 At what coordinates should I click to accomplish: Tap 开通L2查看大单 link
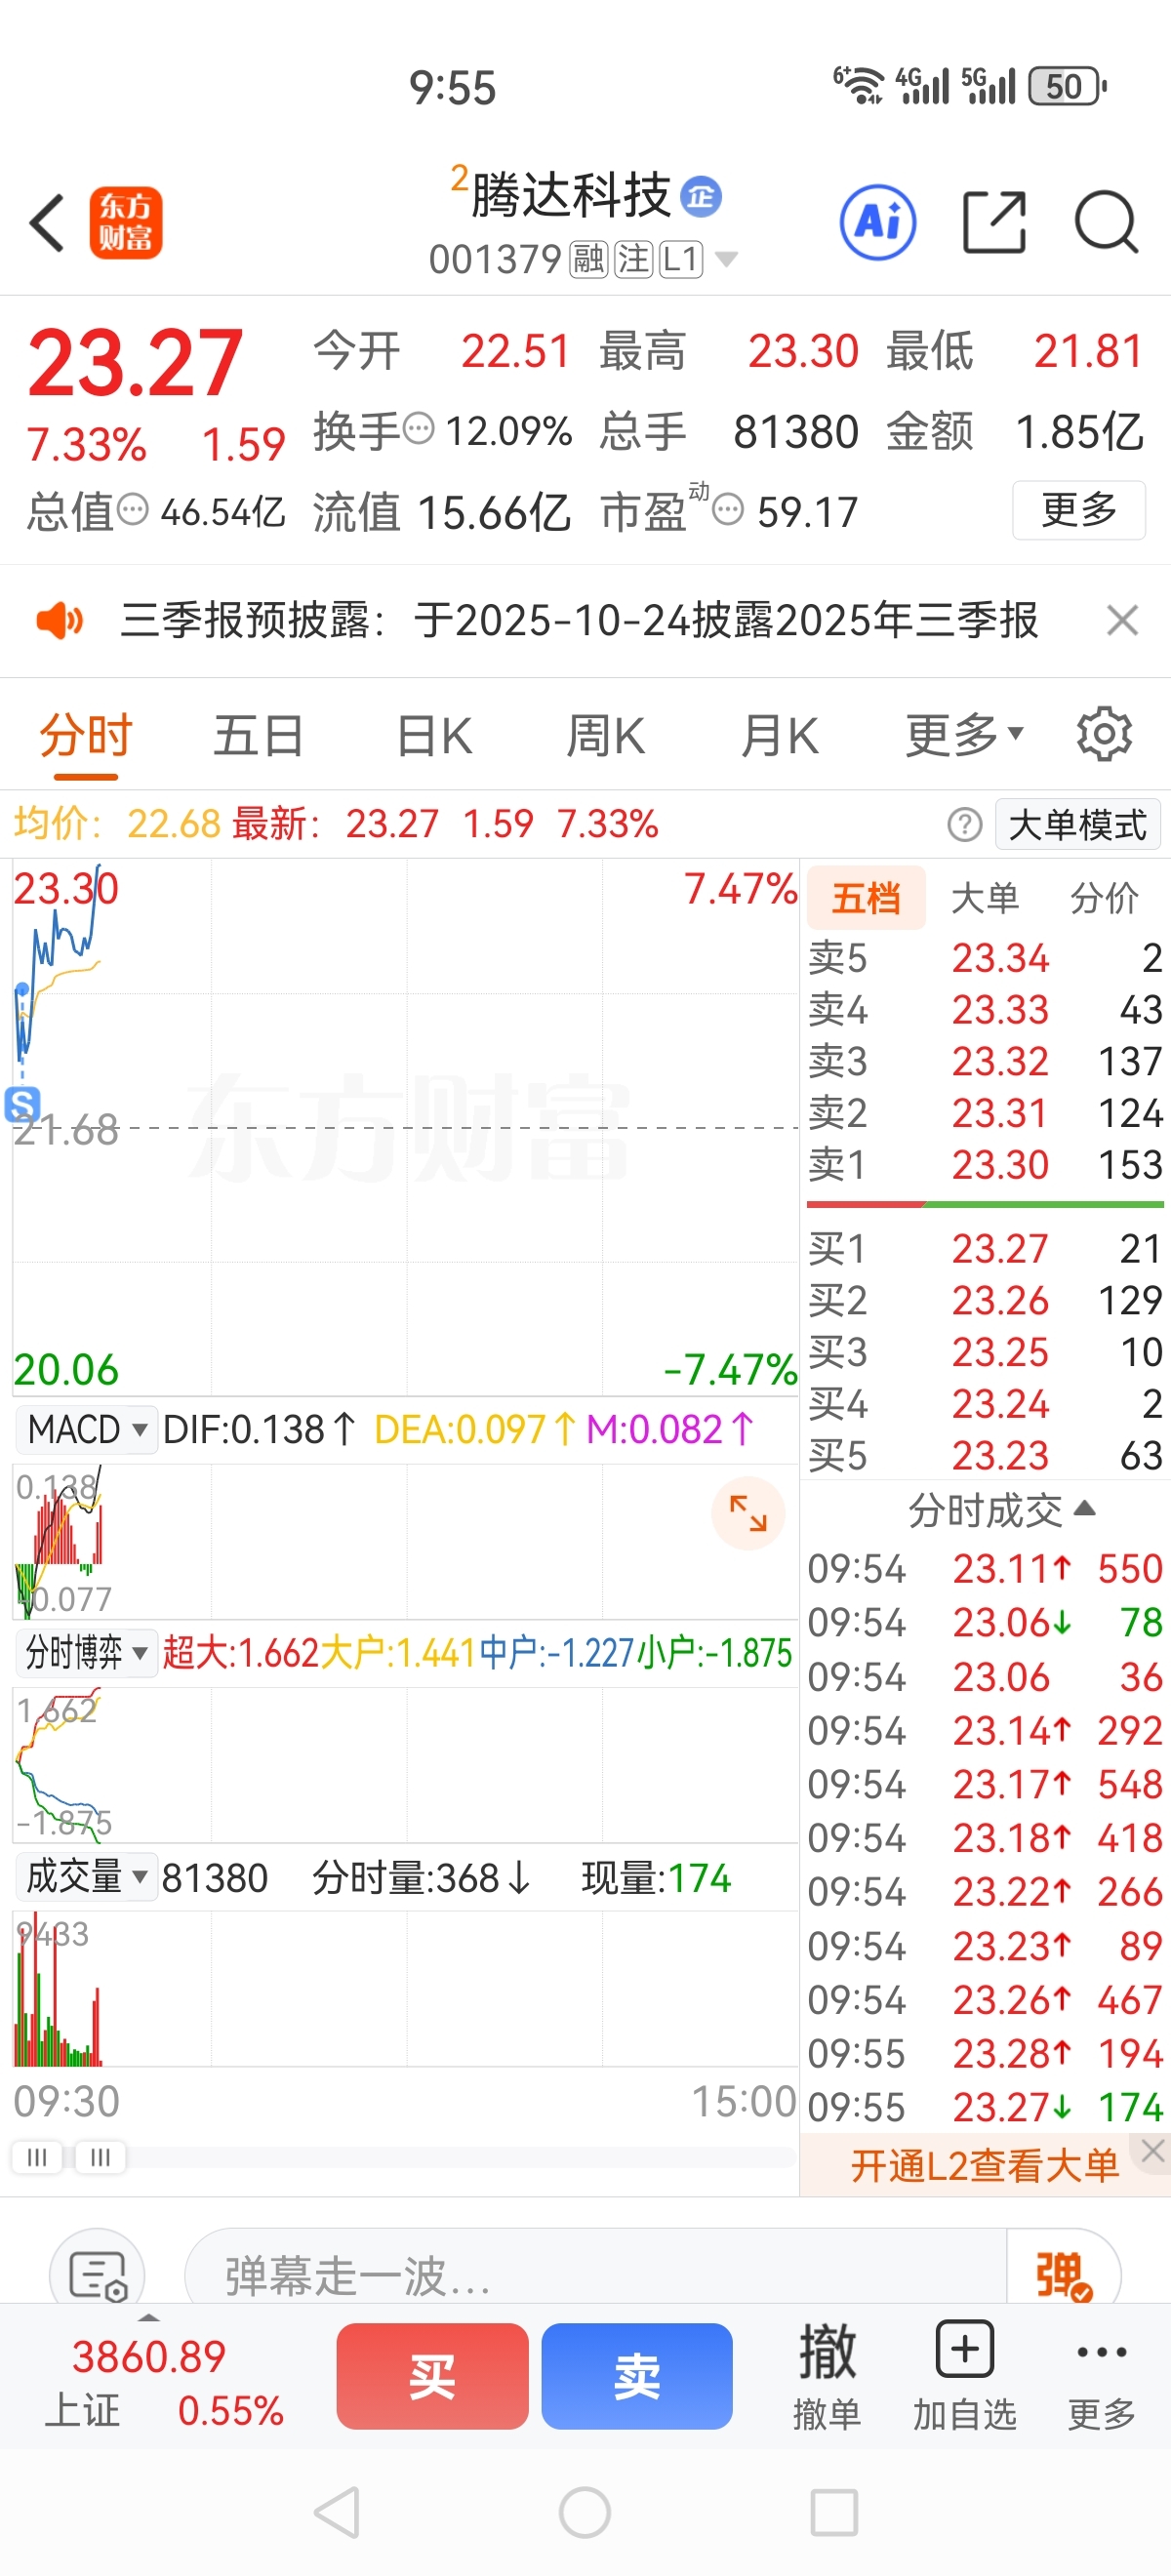(x=985, y=2165)
